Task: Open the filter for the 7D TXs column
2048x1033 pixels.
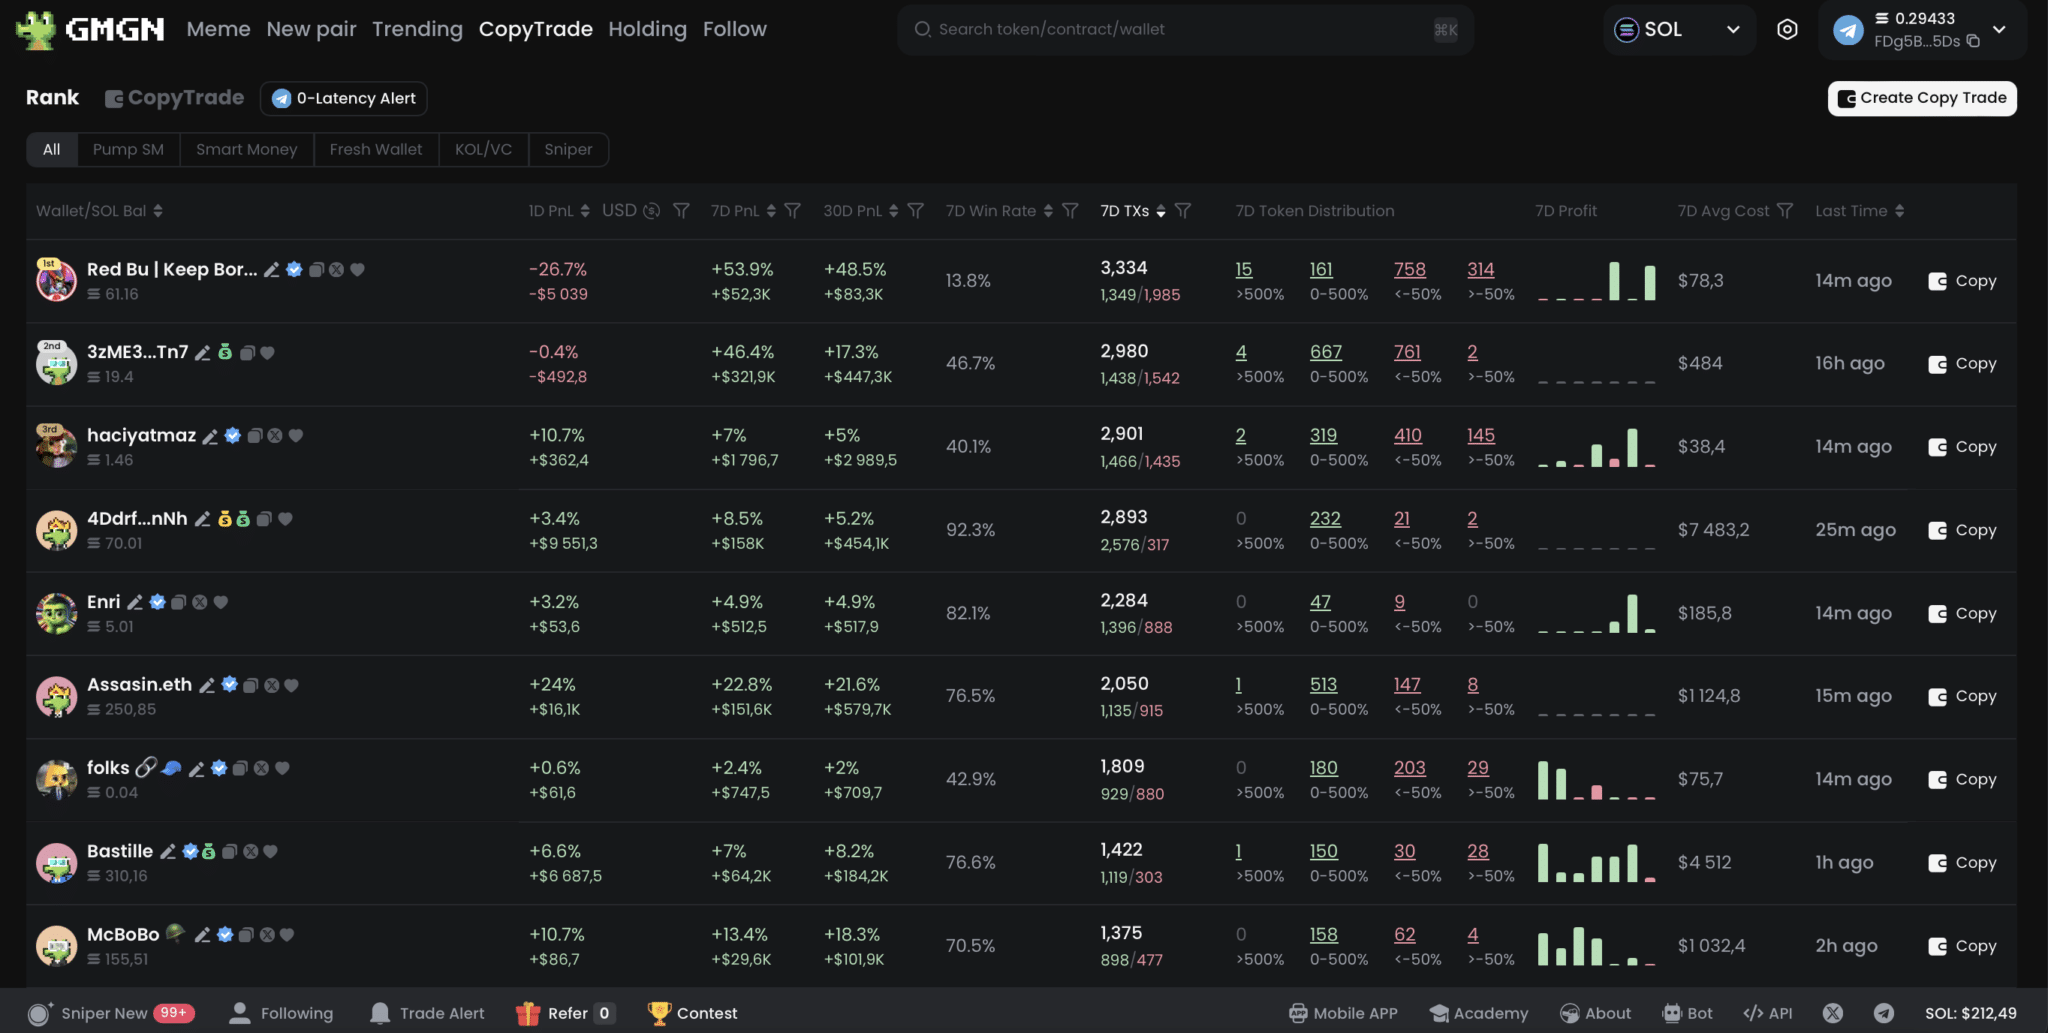Action: (x=1183, y=211)
